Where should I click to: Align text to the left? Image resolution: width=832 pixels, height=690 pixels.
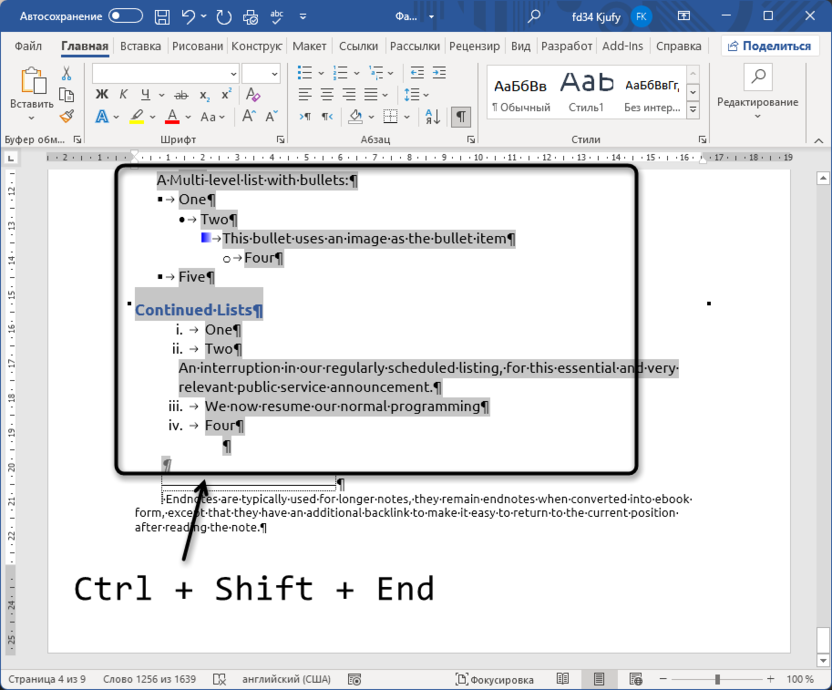[x=305, y=95]
